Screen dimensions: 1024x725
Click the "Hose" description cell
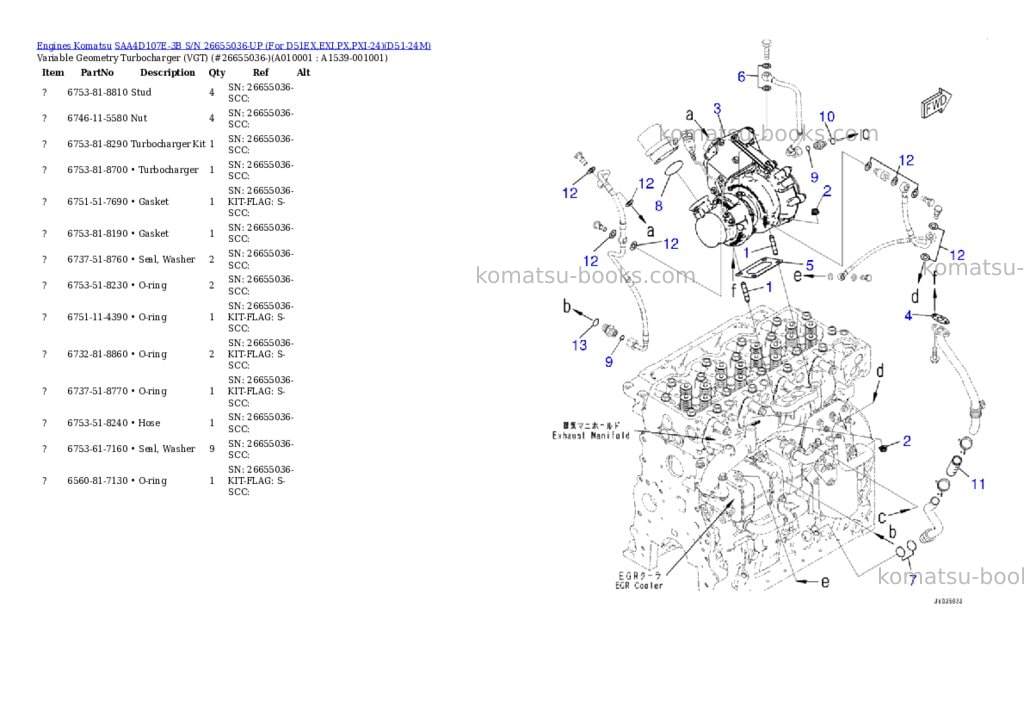click(x=149, y=423)
